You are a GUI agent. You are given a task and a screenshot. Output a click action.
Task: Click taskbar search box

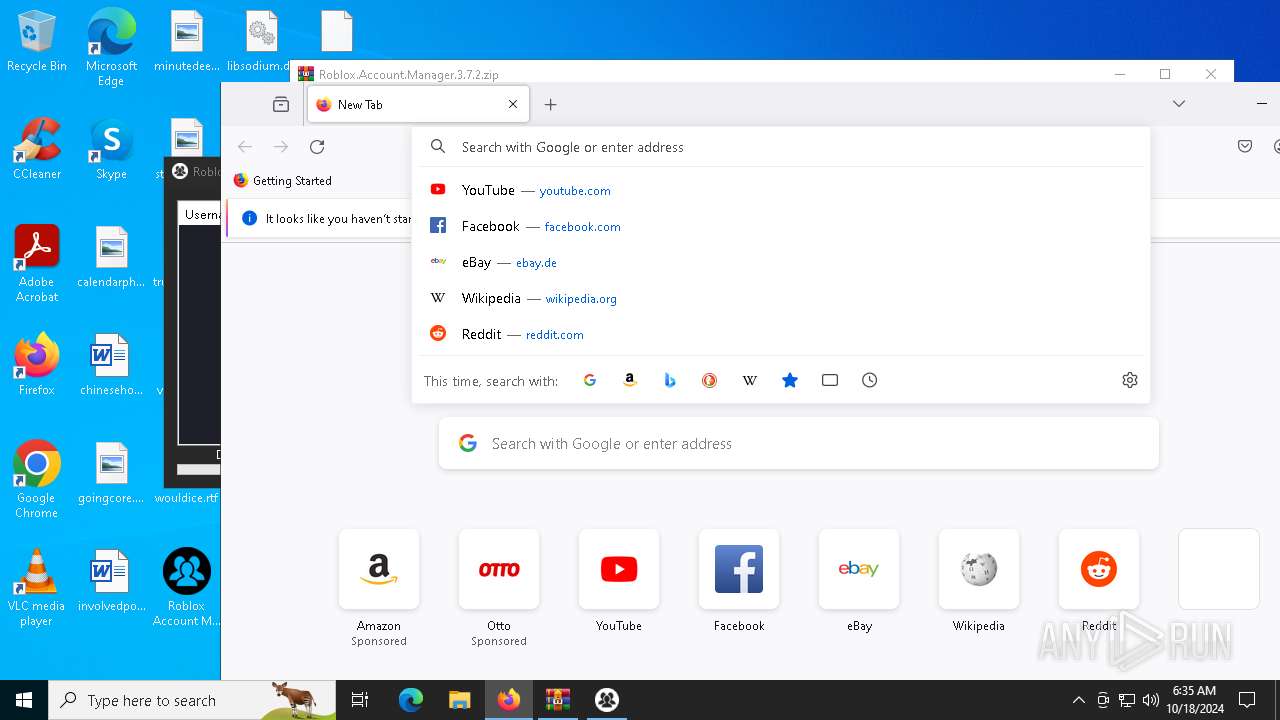tap(192, 700)
